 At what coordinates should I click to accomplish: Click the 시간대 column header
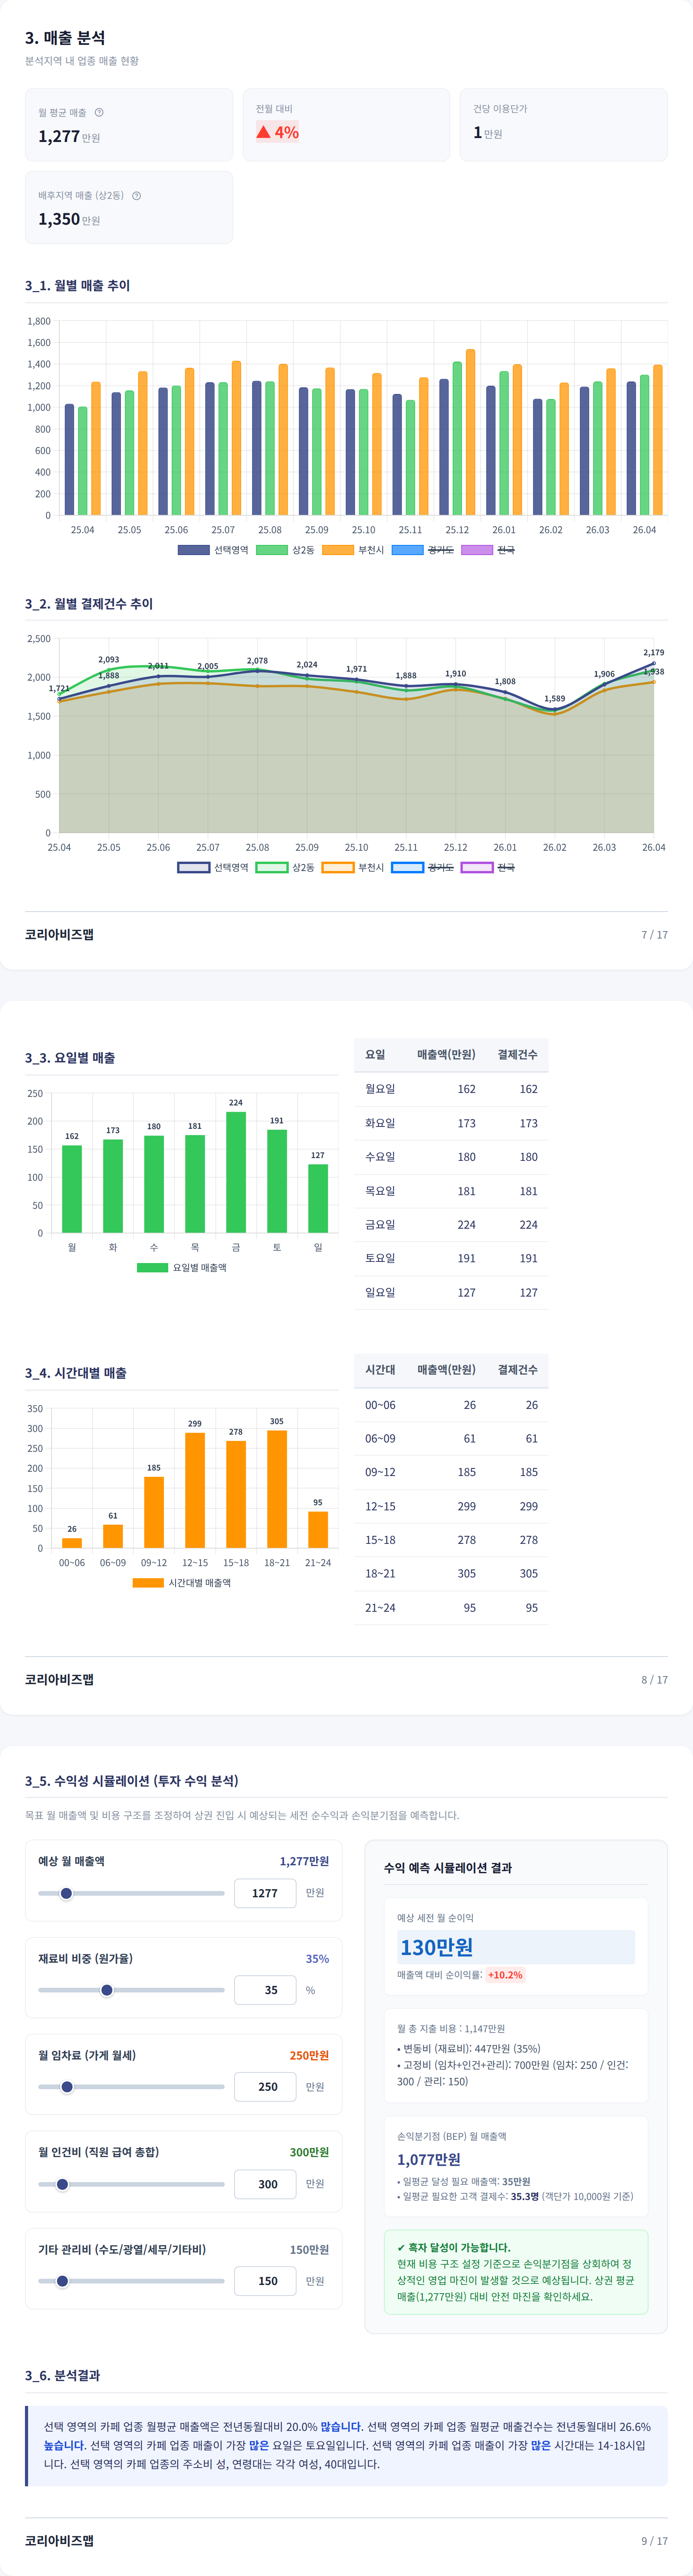pyautogui.click(x=380, y=1369)
